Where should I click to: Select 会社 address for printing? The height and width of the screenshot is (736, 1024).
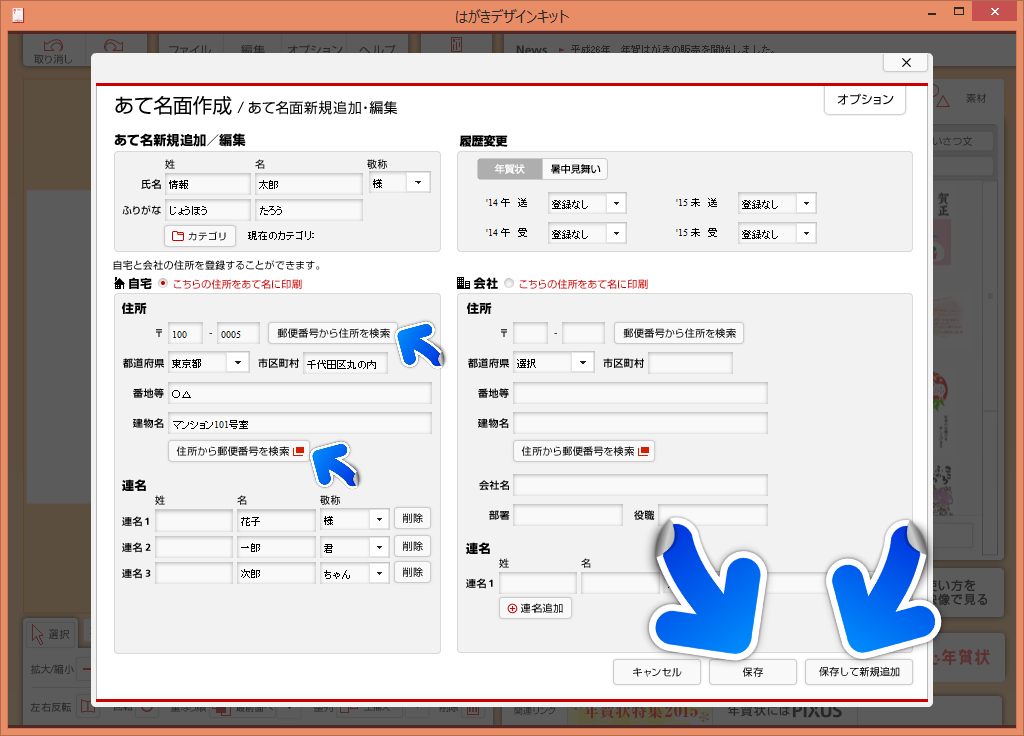510,284
